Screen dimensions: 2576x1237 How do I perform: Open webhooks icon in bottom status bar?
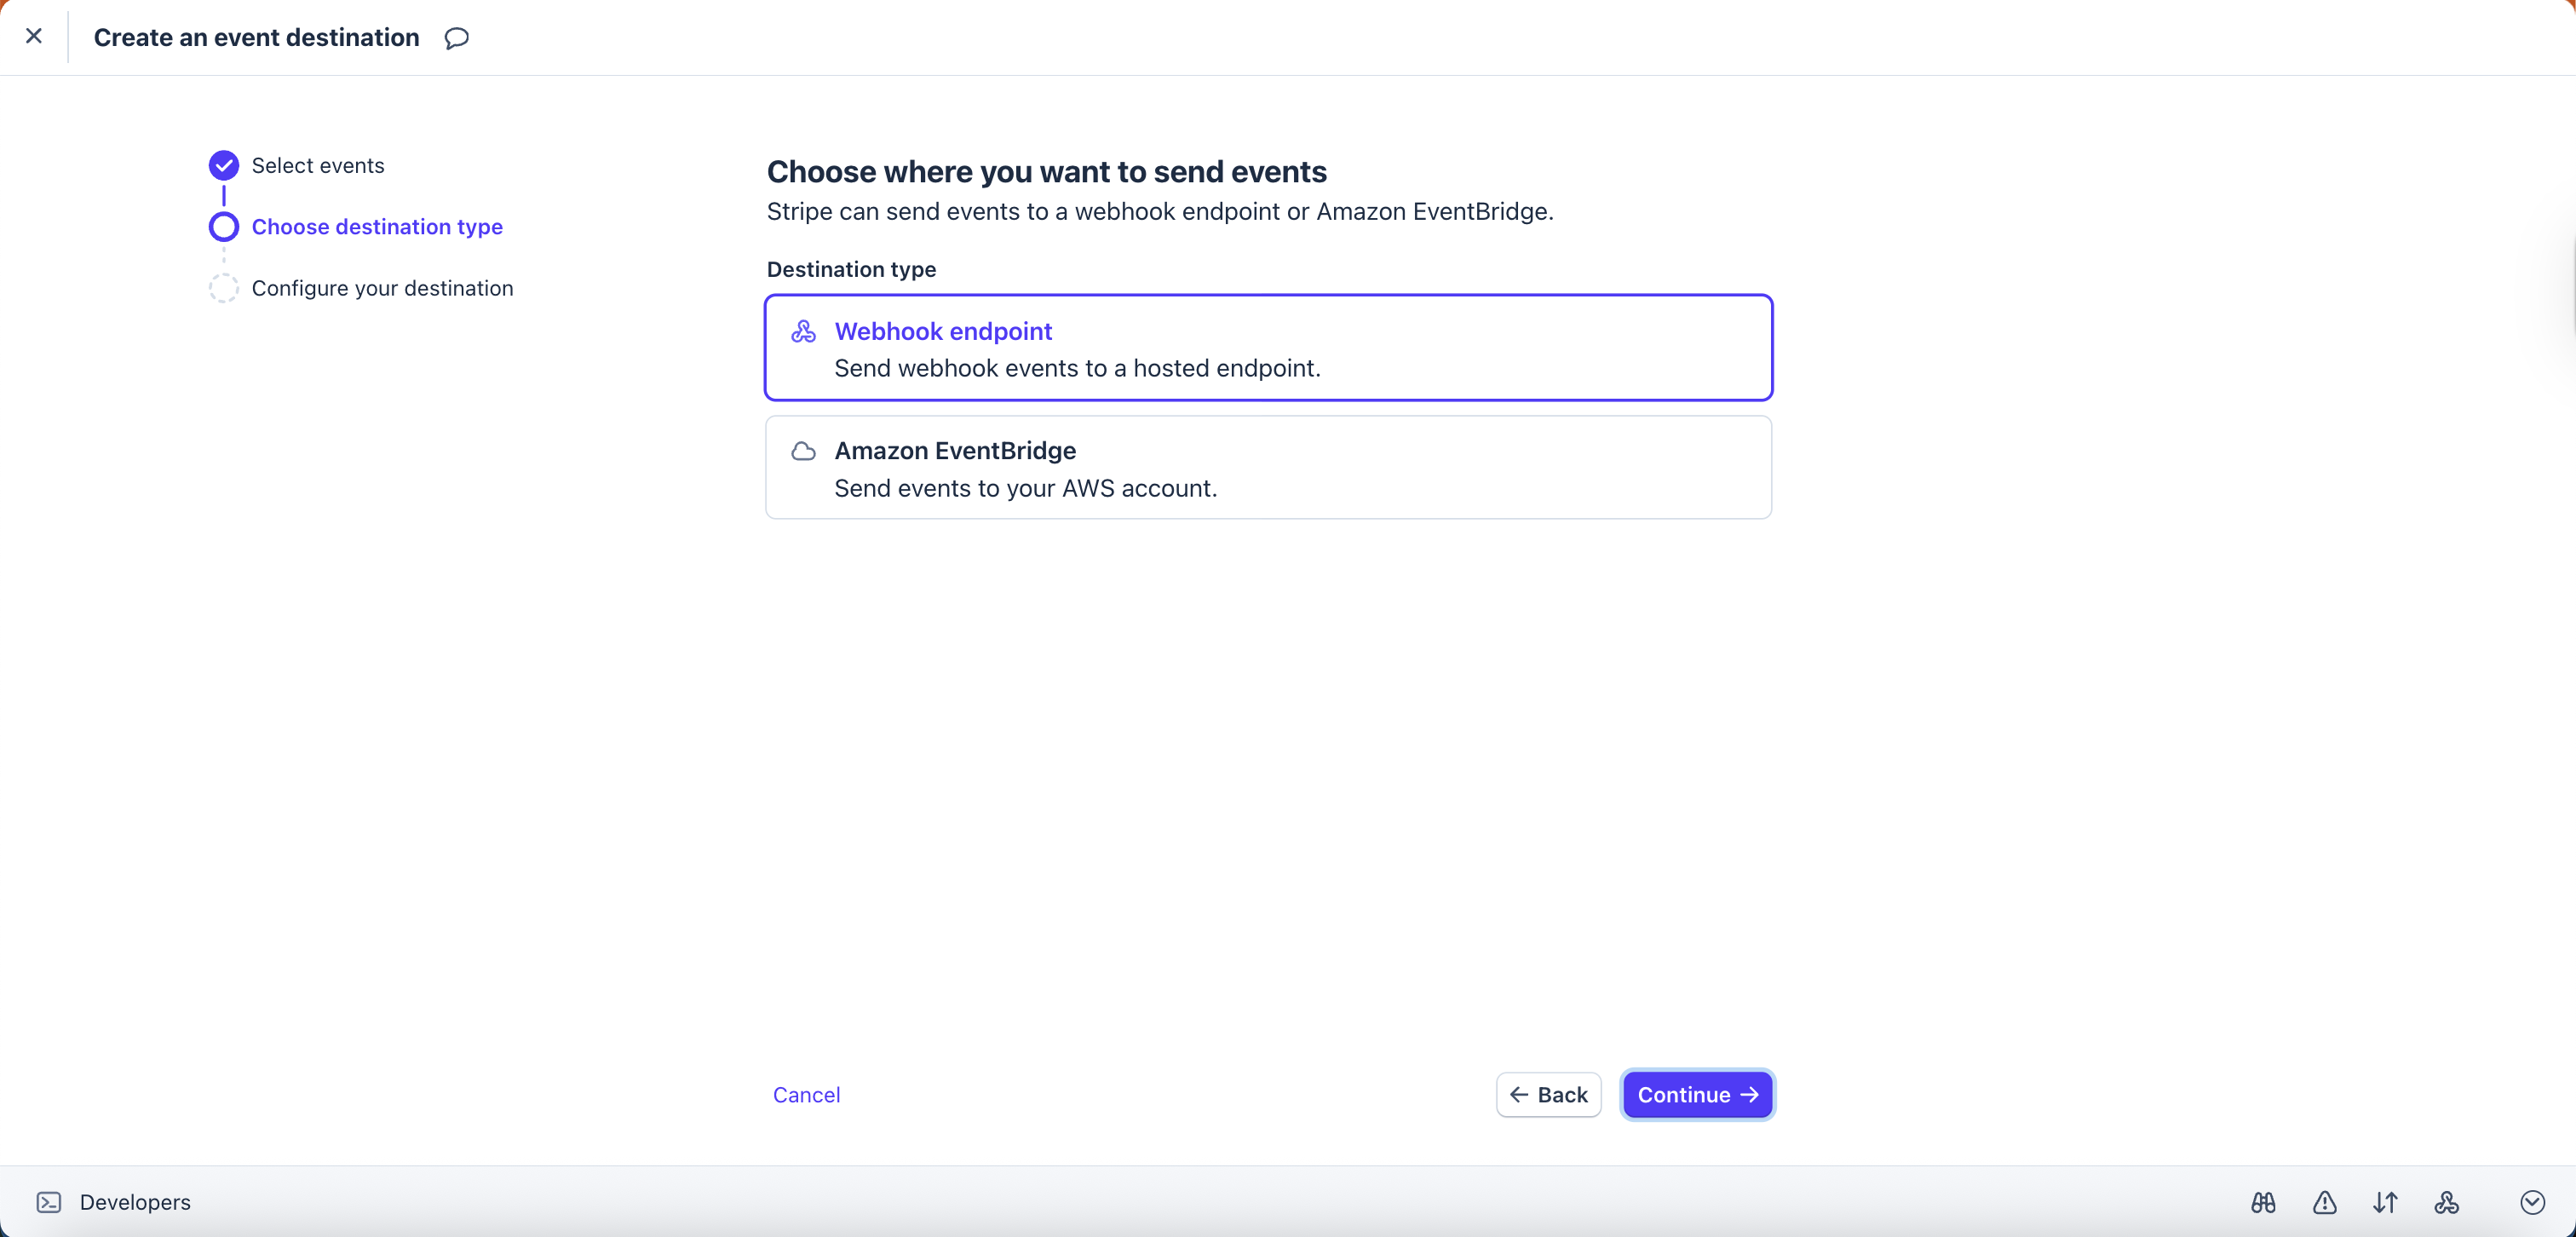[2446, 1202]
